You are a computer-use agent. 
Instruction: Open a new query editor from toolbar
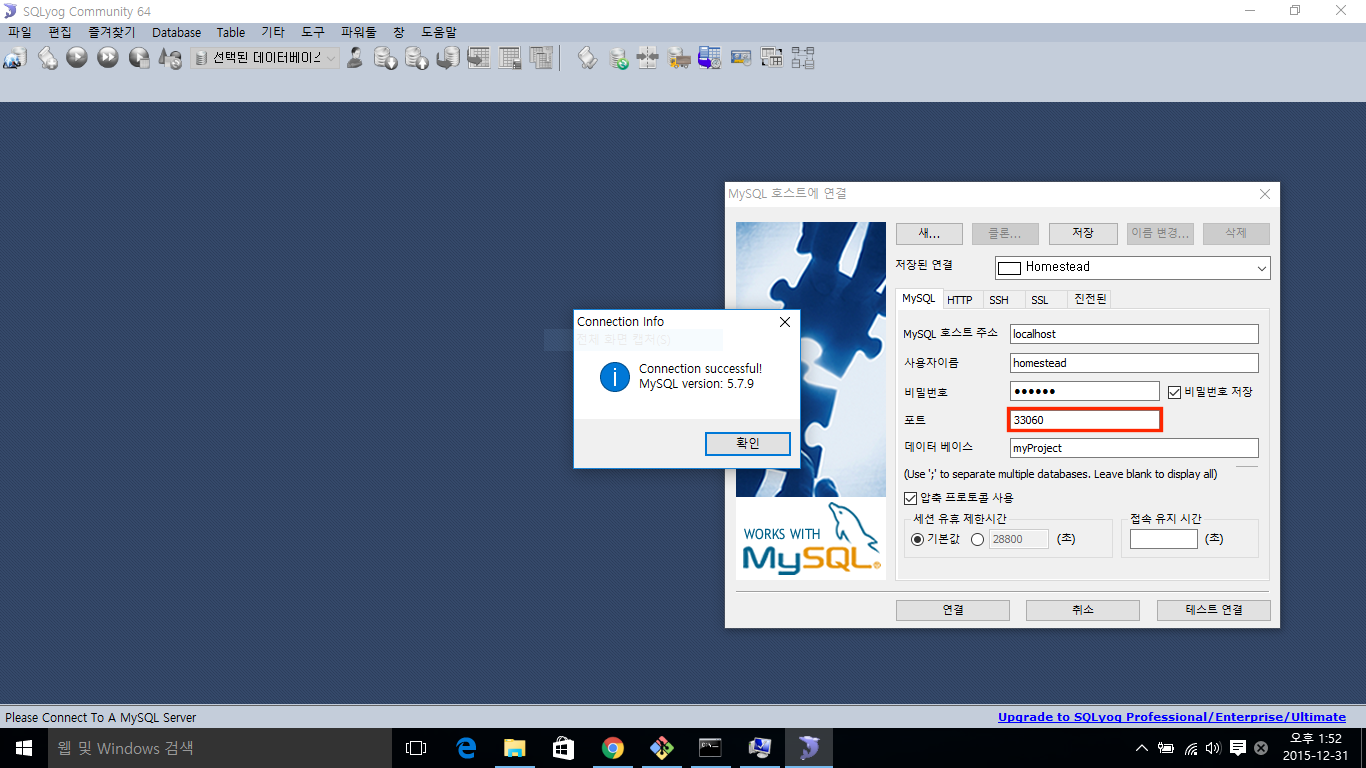[x=47, y=58]
